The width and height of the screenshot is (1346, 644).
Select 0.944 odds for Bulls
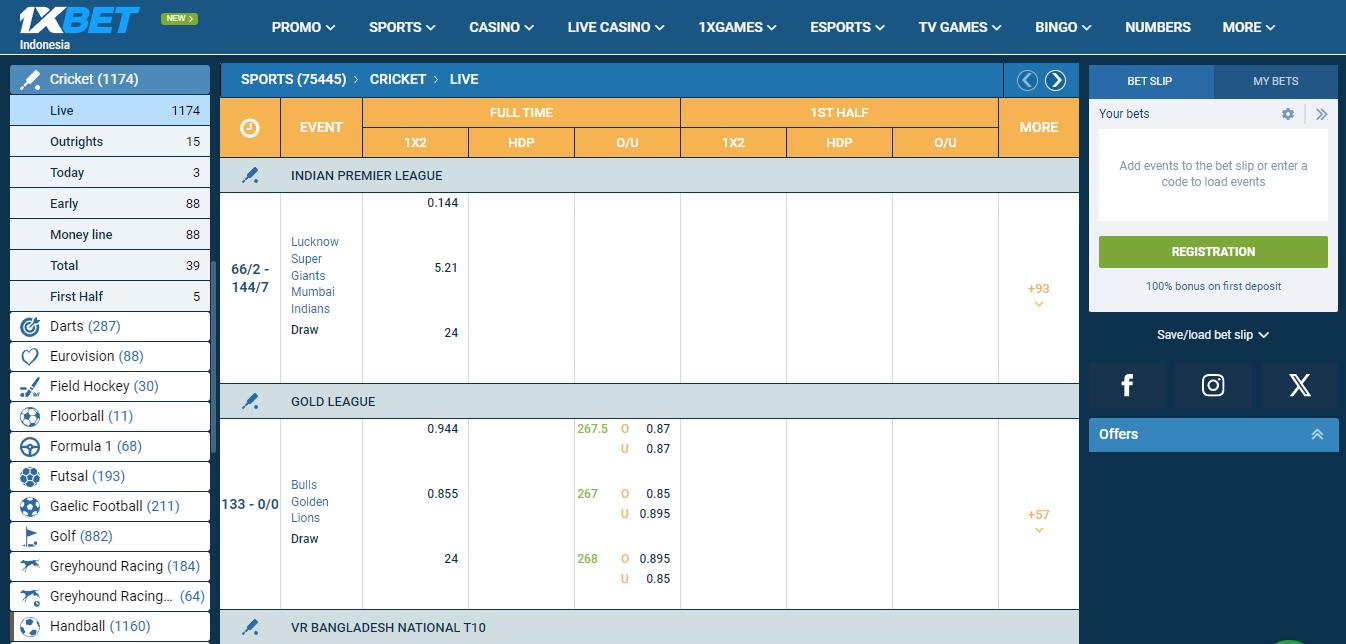click(443, 429)
